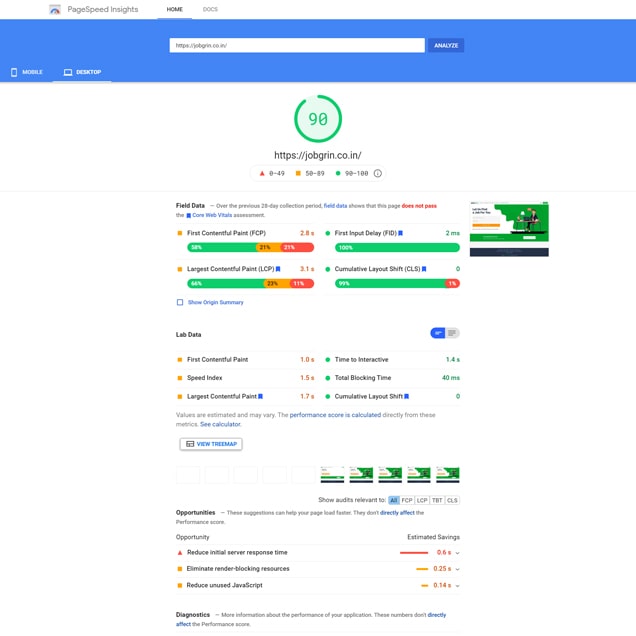Image resolution: width=636 pixels, height=636 pixels.
Task: Click the bookmark icon beside First Input Delay
Action: pos(400,233)
